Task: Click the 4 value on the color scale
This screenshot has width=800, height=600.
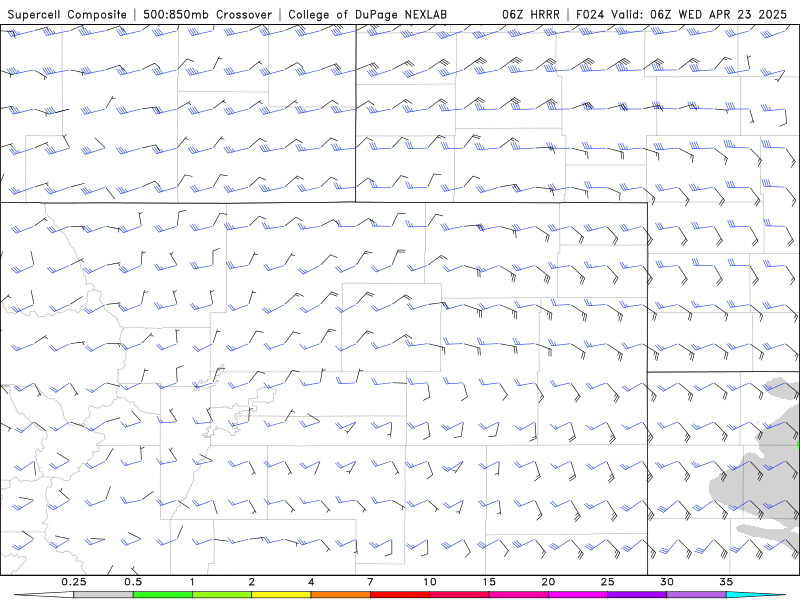Action: coord(311,582)
